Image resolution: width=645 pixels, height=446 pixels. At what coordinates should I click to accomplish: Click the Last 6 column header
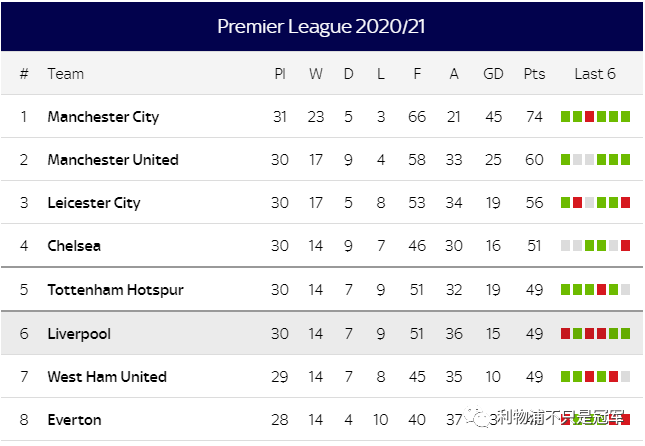595,74
